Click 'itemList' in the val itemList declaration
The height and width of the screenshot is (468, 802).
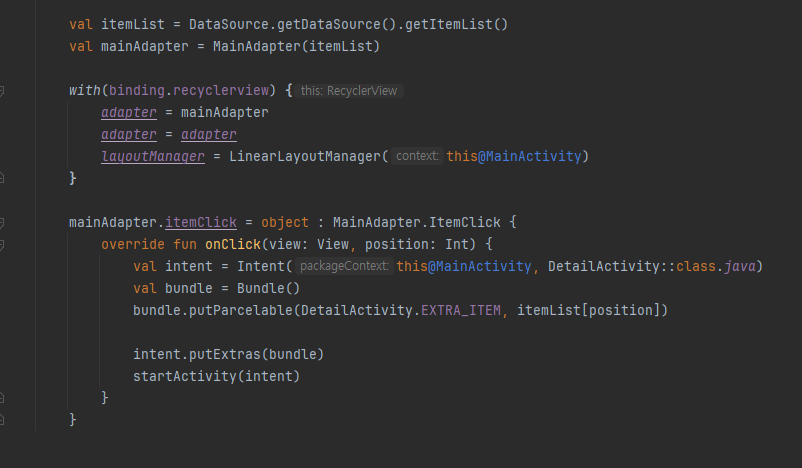[x=133, y=25]
